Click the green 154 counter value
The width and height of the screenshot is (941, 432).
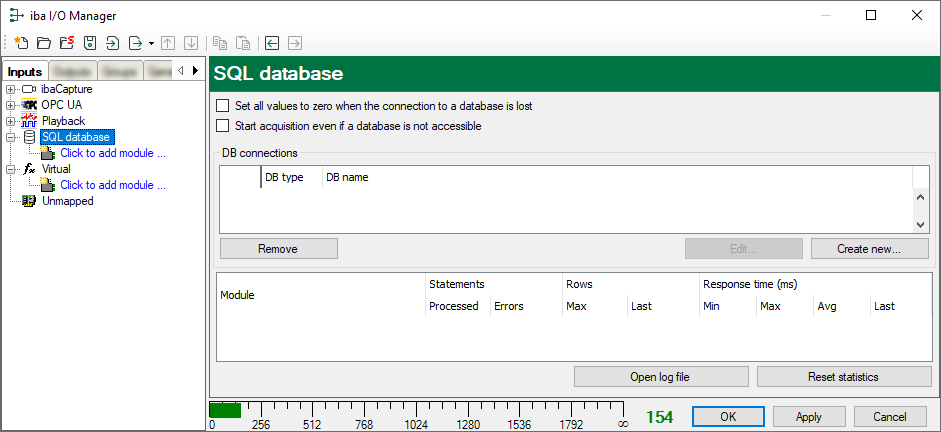[x=659, y=417]
